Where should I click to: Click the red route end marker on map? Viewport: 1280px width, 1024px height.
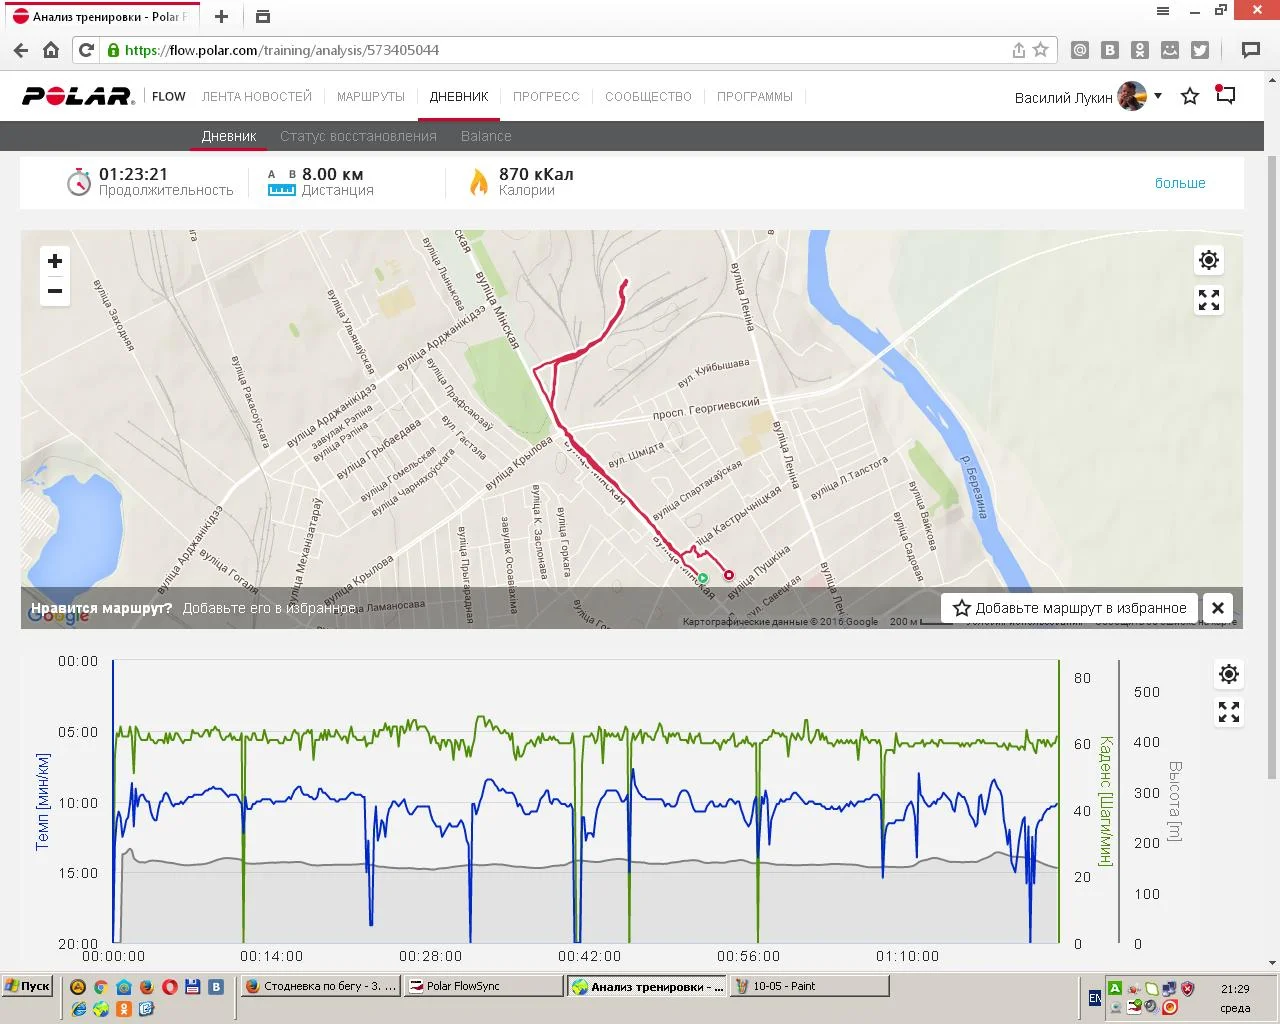(x=729, y=575)
